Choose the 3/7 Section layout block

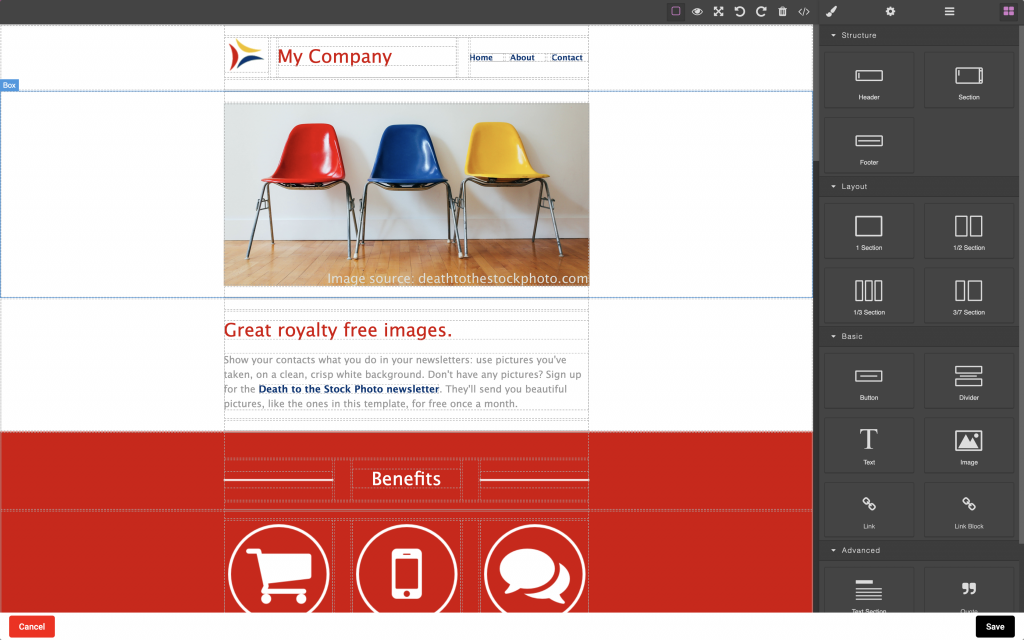point(968,296)
